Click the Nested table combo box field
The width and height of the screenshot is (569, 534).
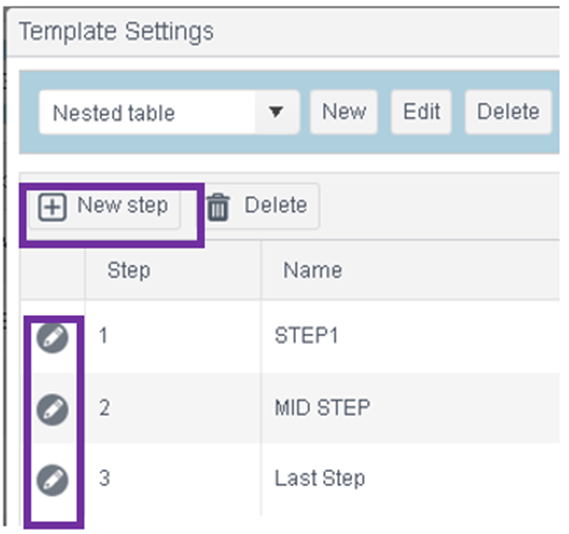169,112
